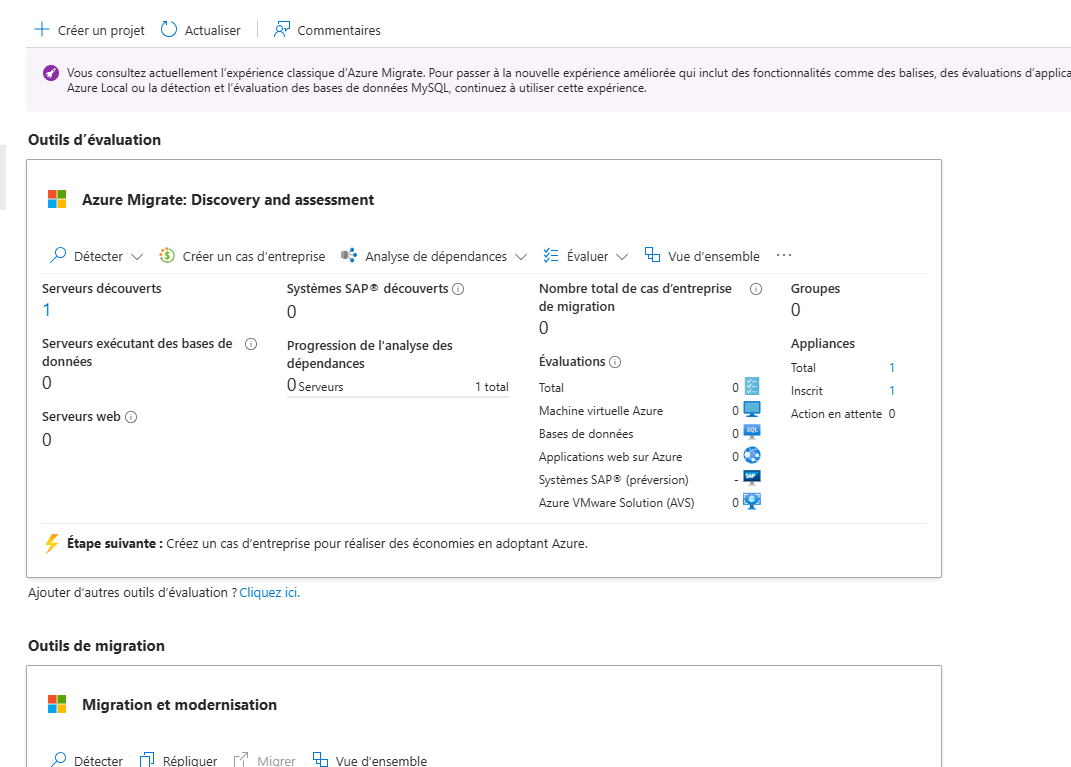Click the Machine virtuelle Azure monitor icon
This screenshot has height=767, width=1071.
(x=752, y=409)
